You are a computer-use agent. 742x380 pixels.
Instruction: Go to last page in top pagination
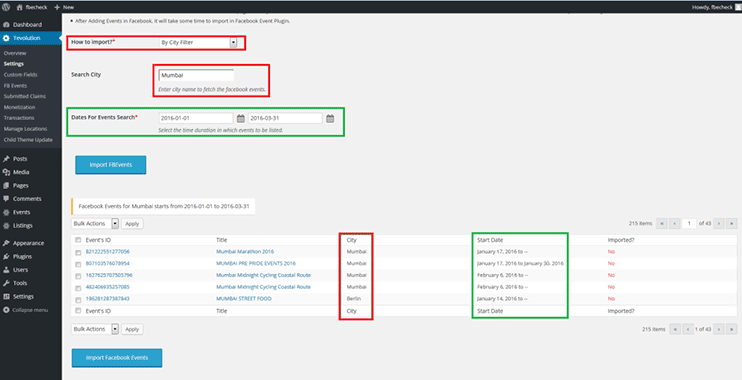732,223
